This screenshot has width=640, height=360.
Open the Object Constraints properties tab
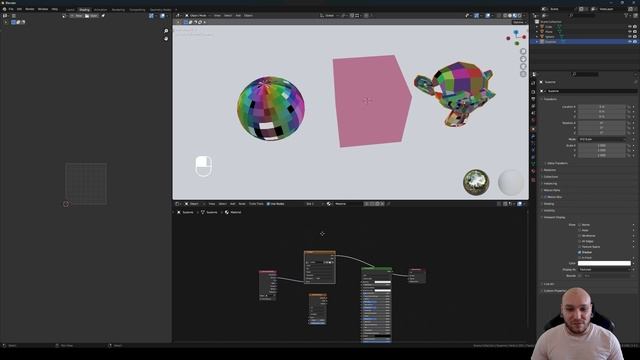pyautogui.click(x=533, y=157)
